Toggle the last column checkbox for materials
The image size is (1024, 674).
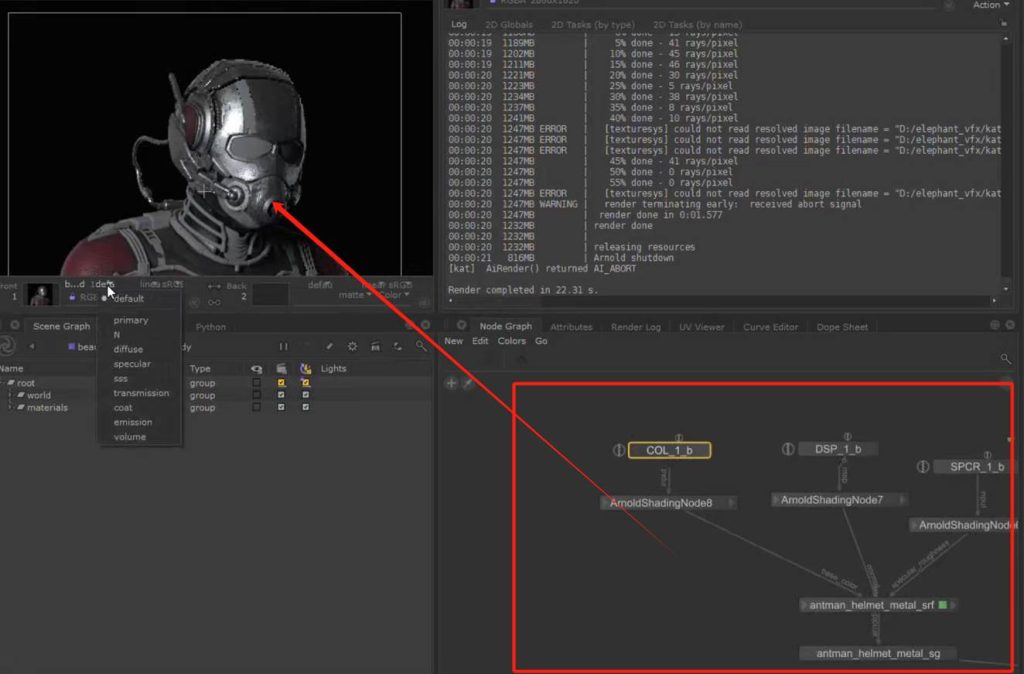(x=305, y=408)
